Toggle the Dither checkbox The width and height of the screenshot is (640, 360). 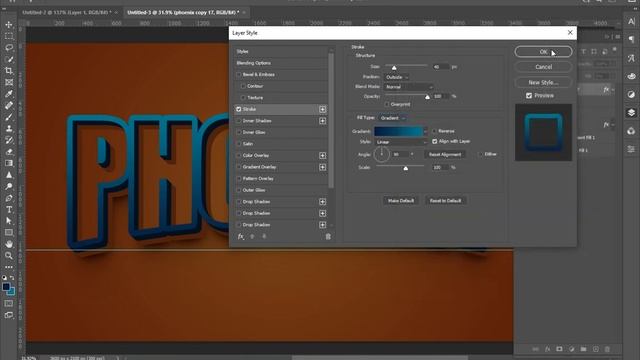point(480,154)
